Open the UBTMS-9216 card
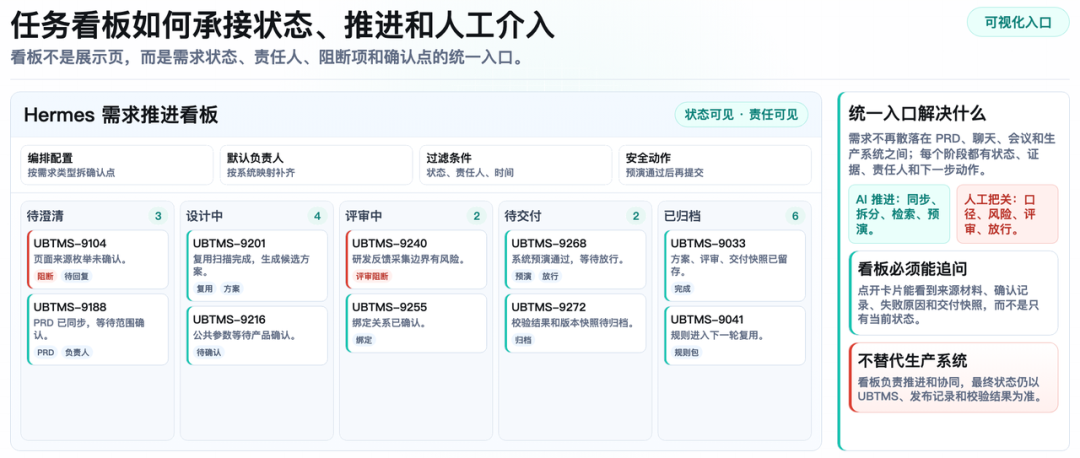 [257, 336]
